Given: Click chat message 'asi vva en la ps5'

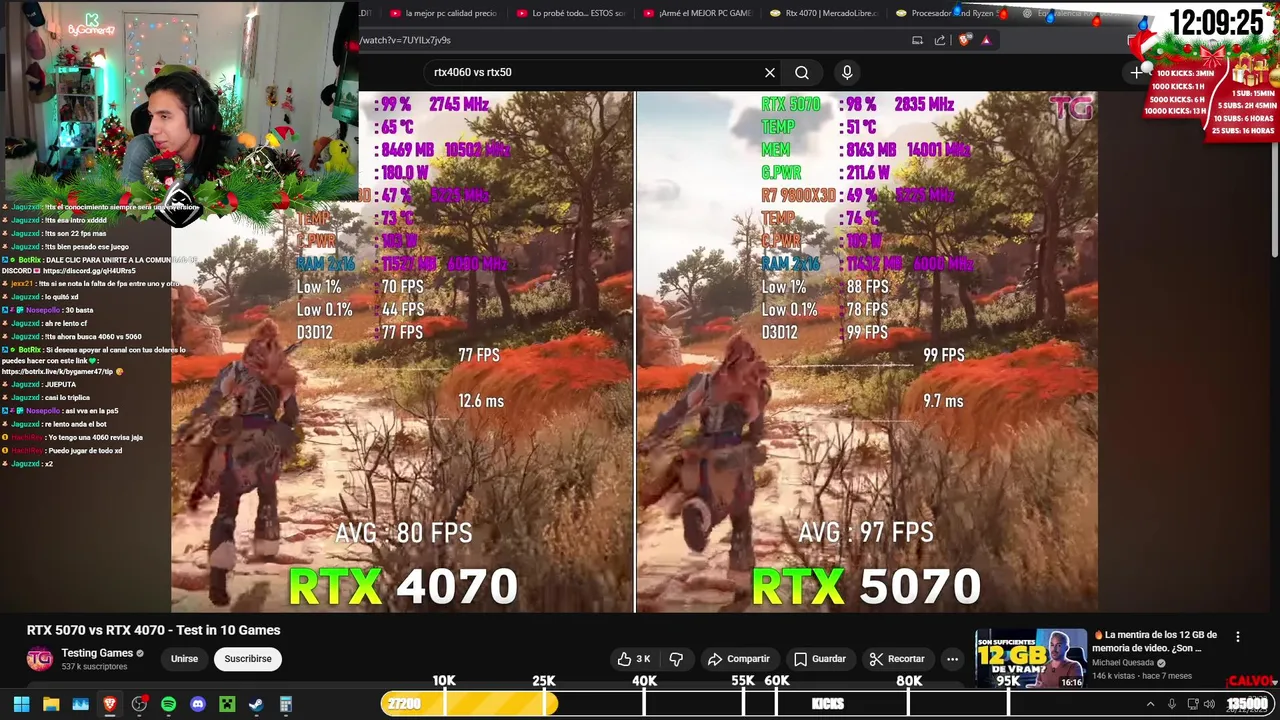Looking at the screenshot, I should pos(91,411).
